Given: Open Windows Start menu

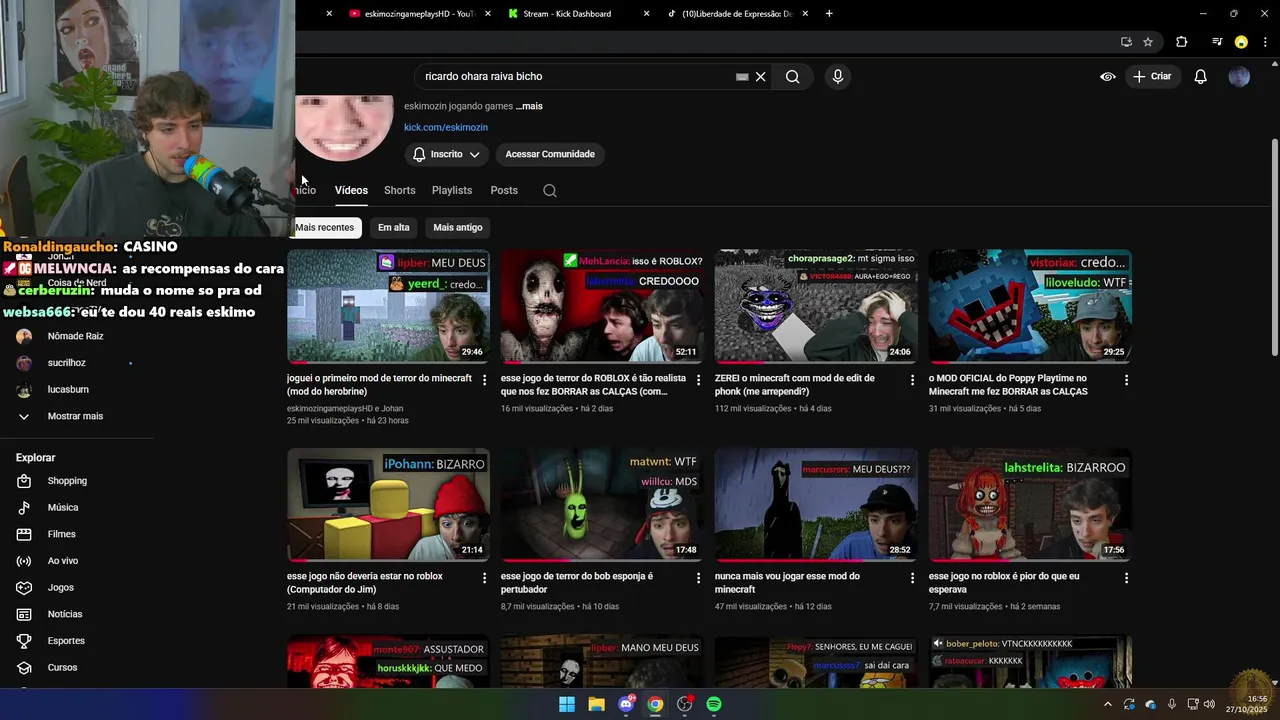Looking at the screenshot, I should (566, 704).
